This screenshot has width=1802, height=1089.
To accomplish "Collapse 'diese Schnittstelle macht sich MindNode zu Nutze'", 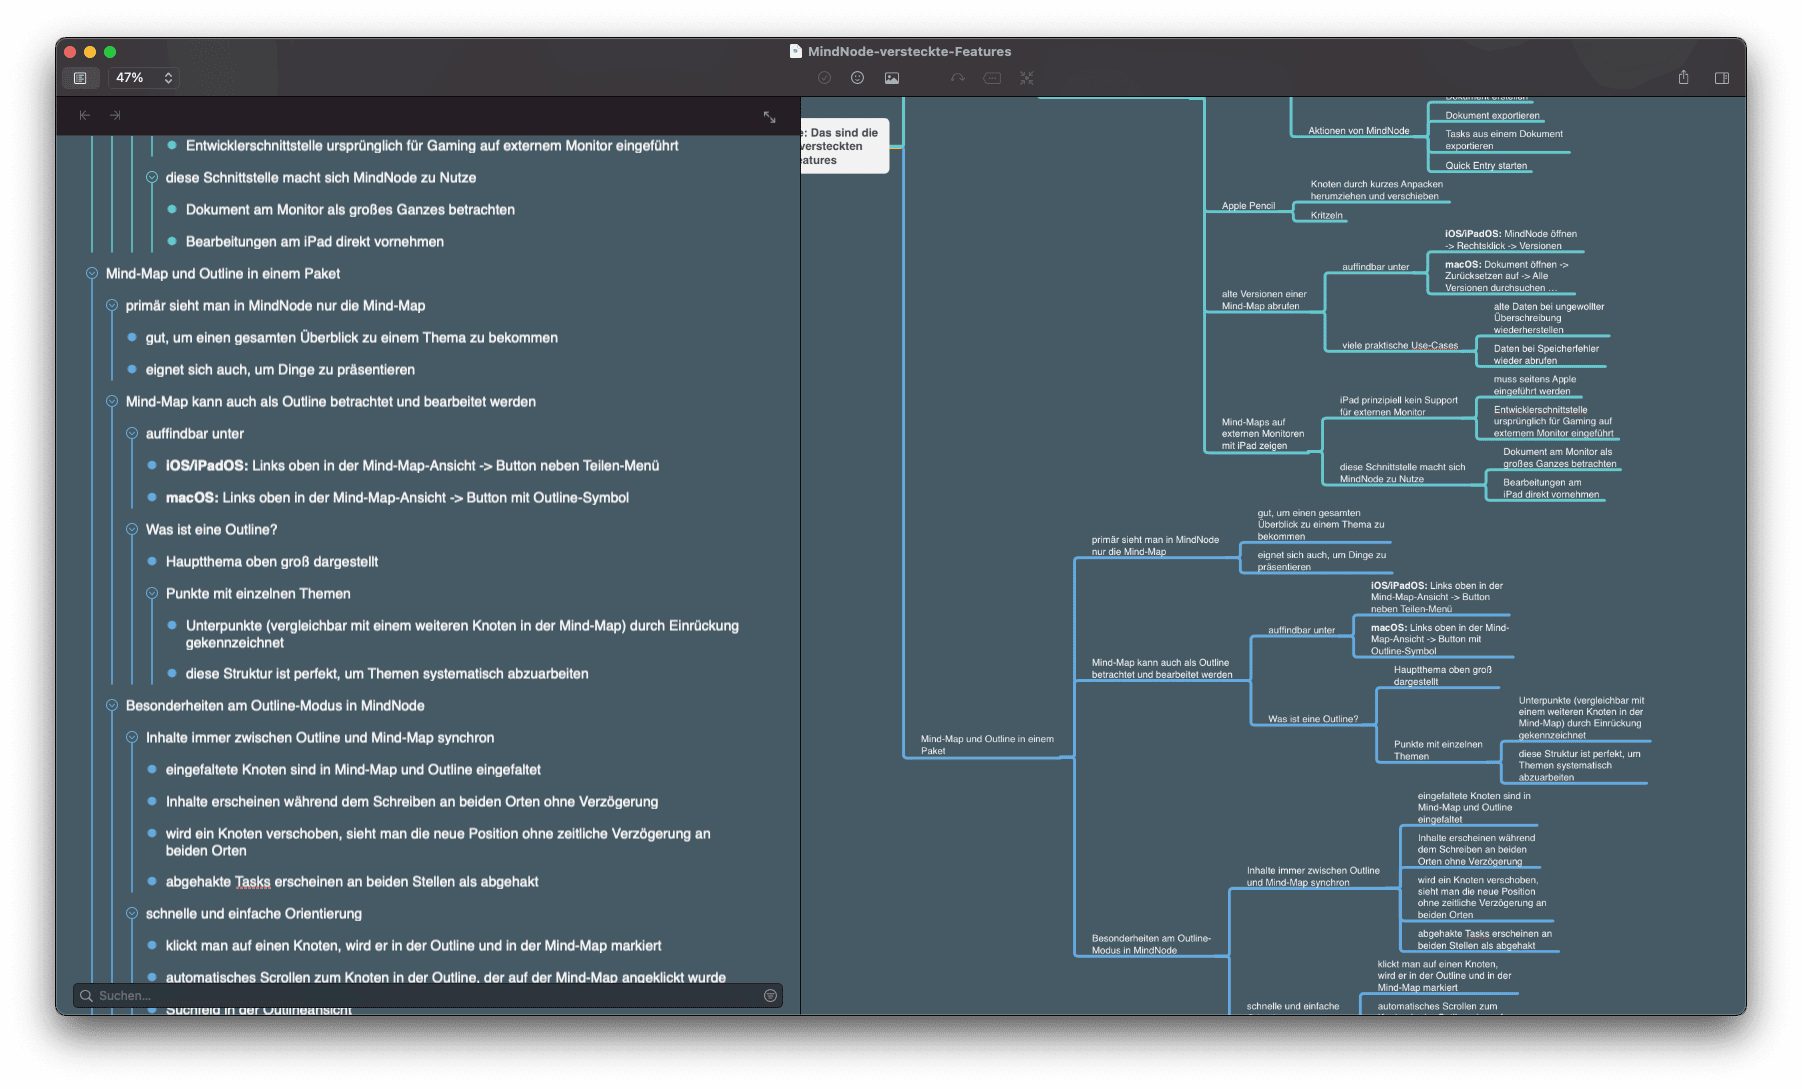I will [x=152, y=177].
